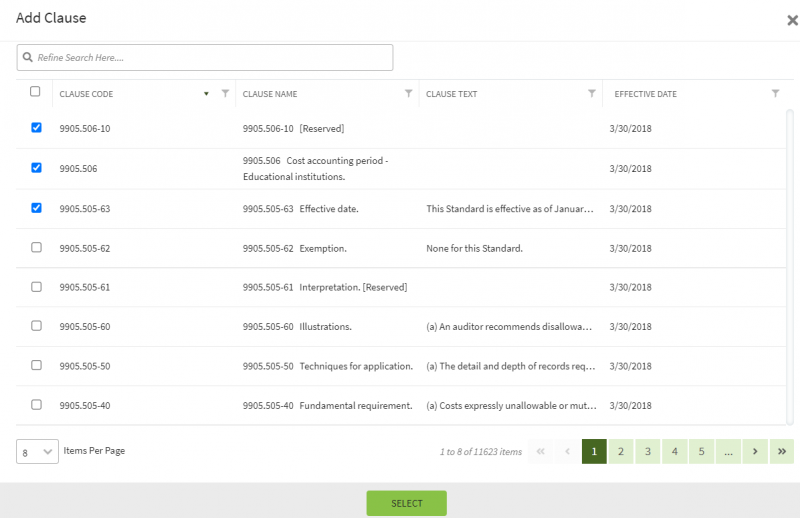Select clause name '9905.506-10 [Reserved]'
This screenshot has height=518, width=800.
[x=293, y=129]
